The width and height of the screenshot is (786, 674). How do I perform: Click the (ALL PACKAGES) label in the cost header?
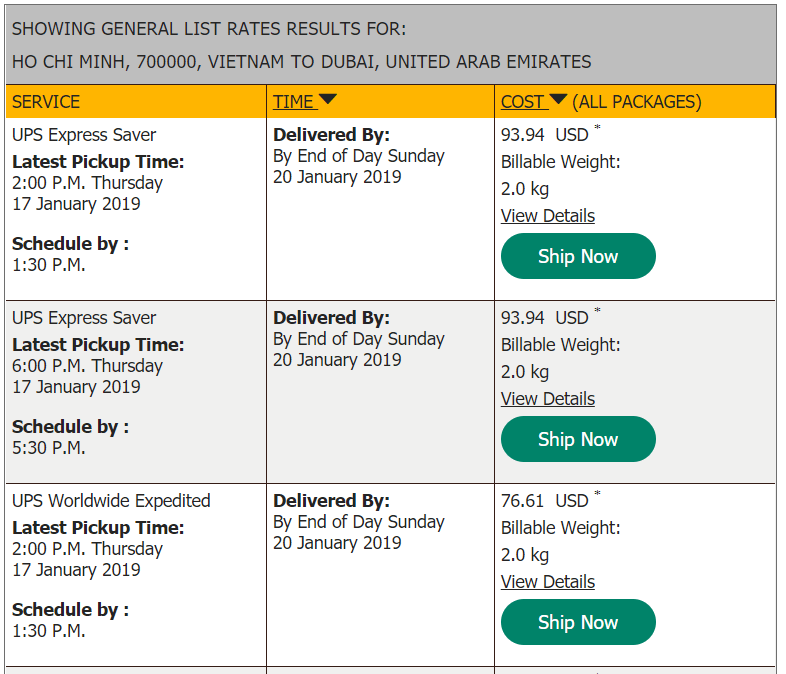pyautogui.click(x=637, y=102)
